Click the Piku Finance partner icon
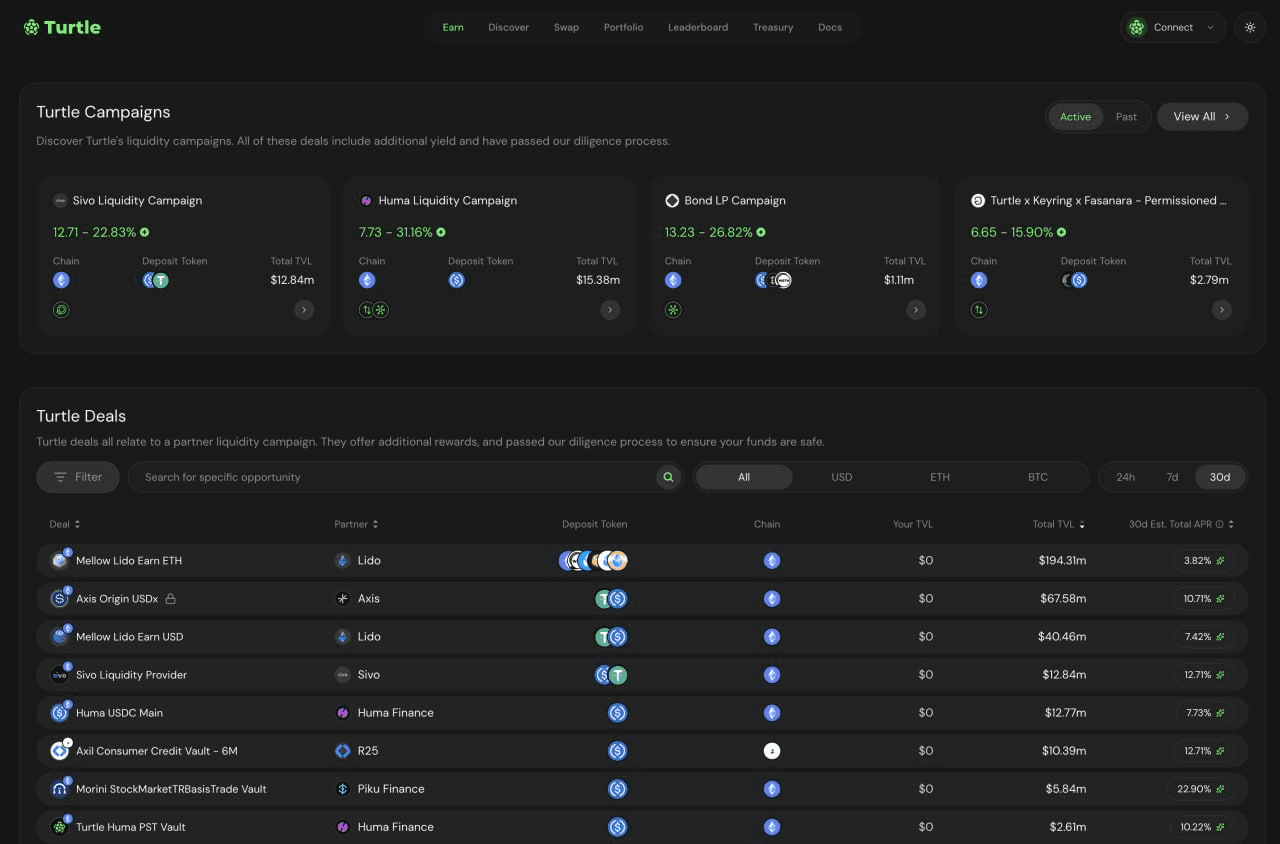Viewport: 1280px width, 844px height. 343,789
